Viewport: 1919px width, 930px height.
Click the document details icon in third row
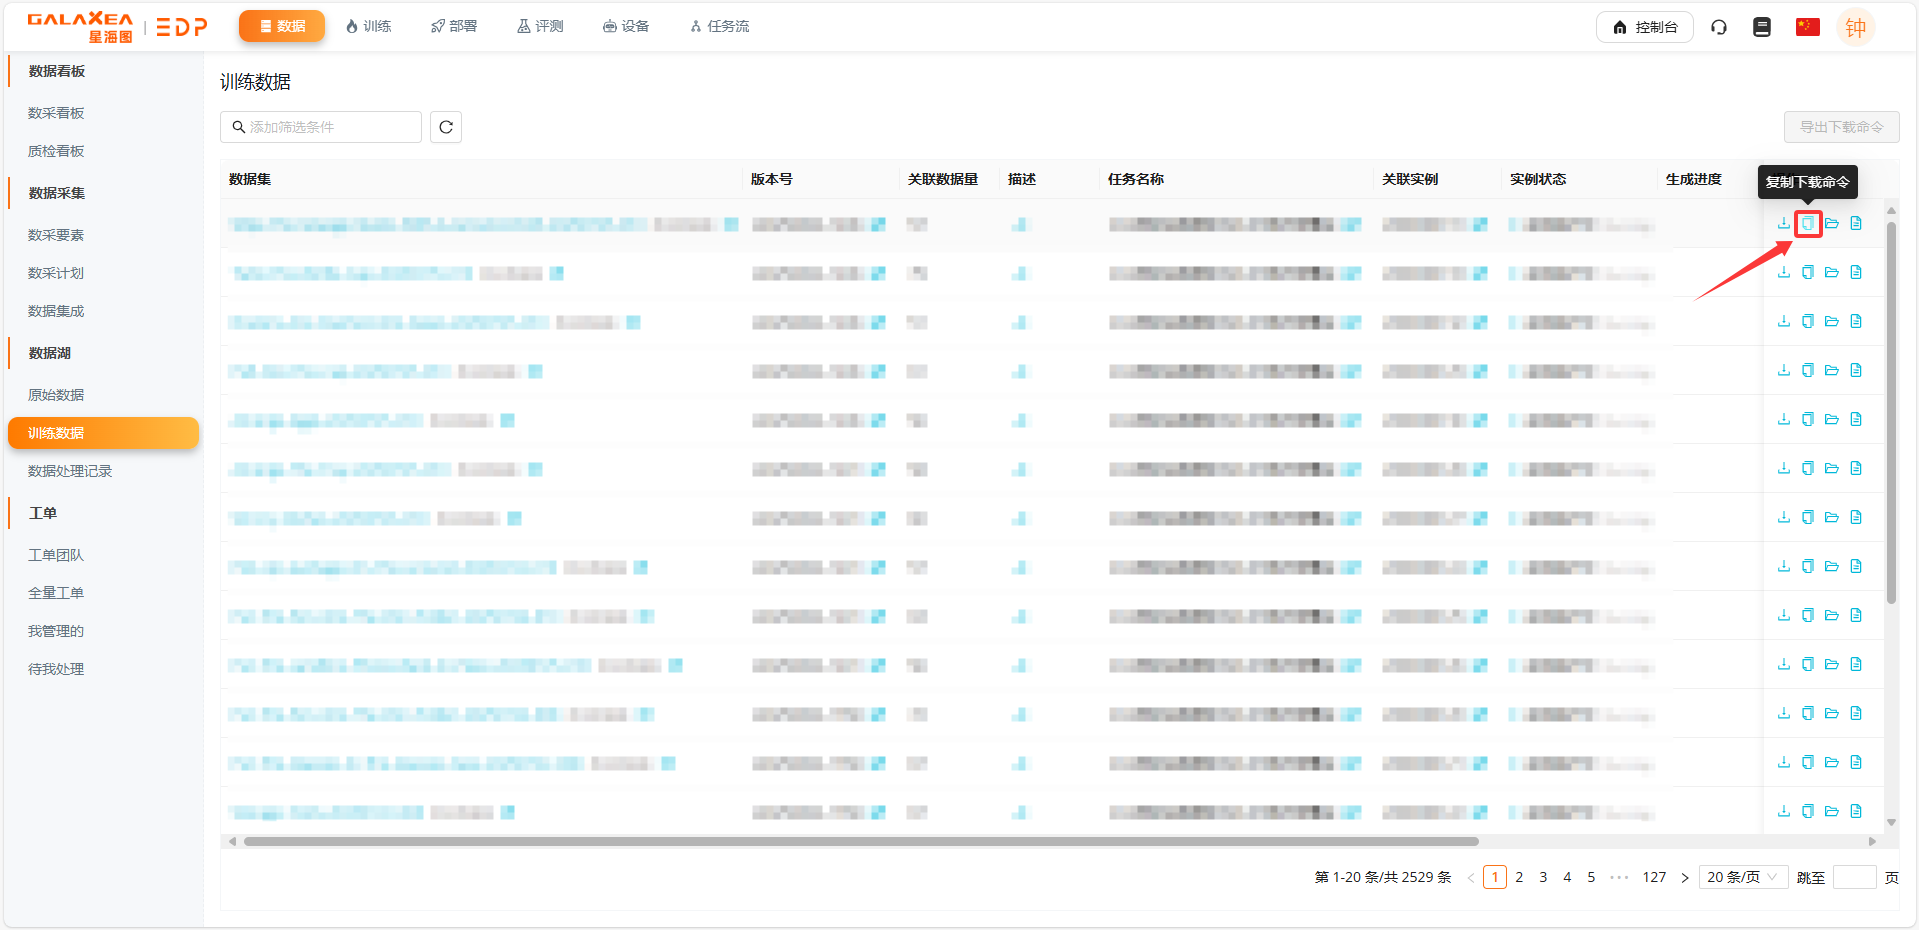coord(1856,321)
